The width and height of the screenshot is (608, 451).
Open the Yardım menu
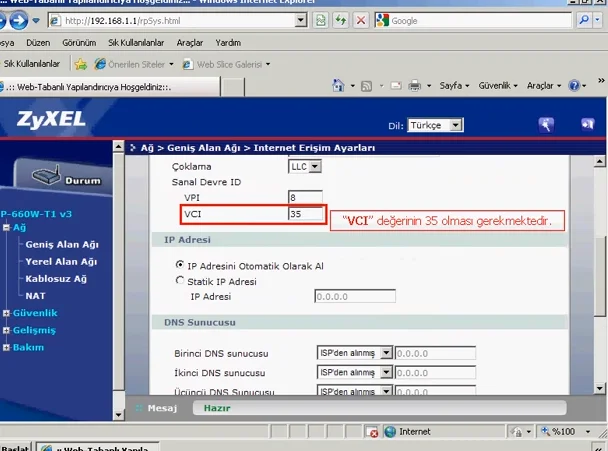point(228,43)
